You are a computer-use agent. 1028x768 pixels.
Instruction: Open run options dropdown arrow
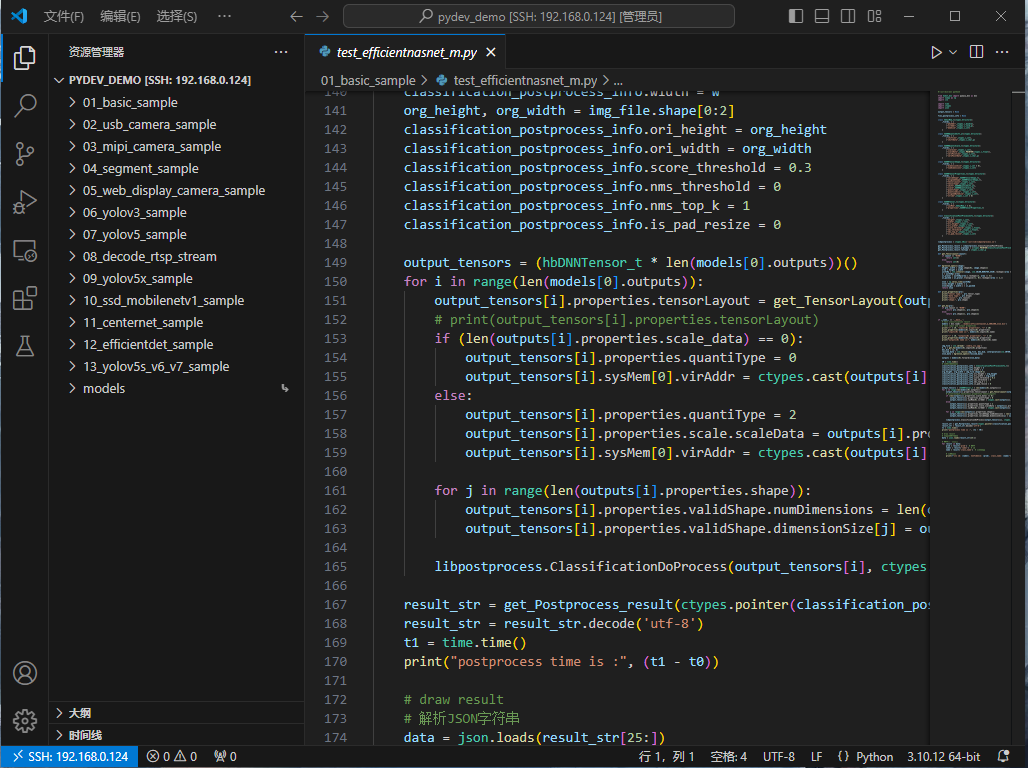[953, 52]
